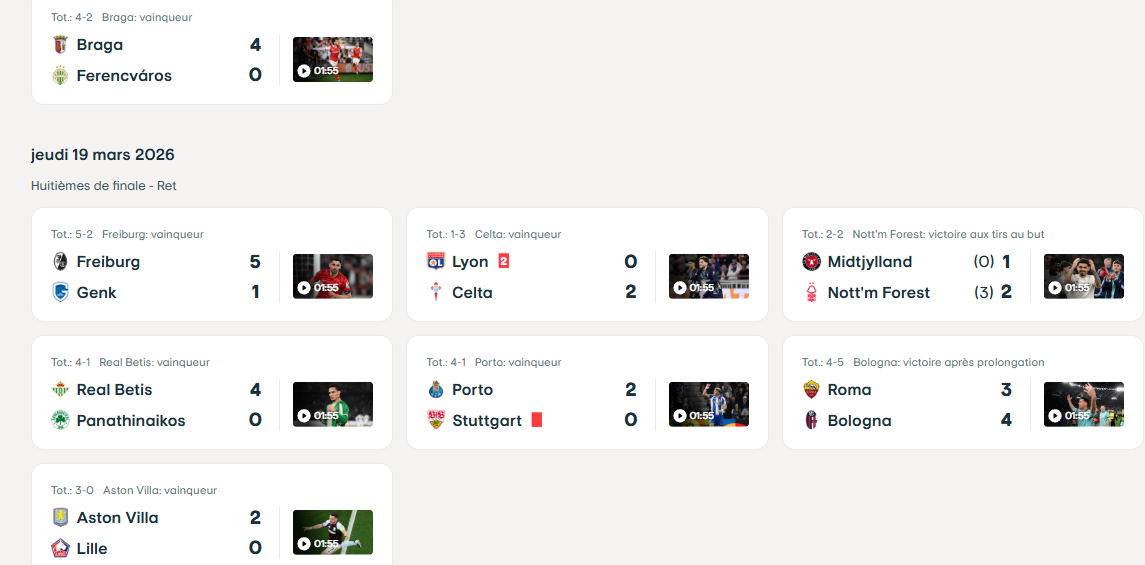
Task: Click the Panathinaikos club crest icon
Action: click(60, 421)
